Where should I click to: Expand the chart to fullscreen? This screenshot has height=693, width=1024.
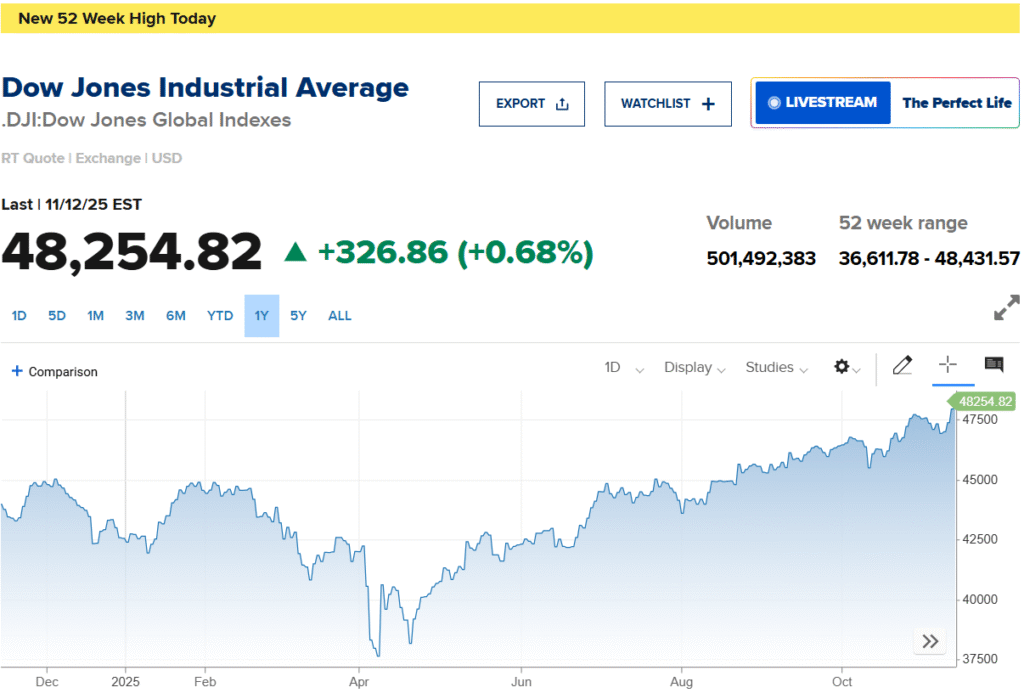click(1006, 308)
